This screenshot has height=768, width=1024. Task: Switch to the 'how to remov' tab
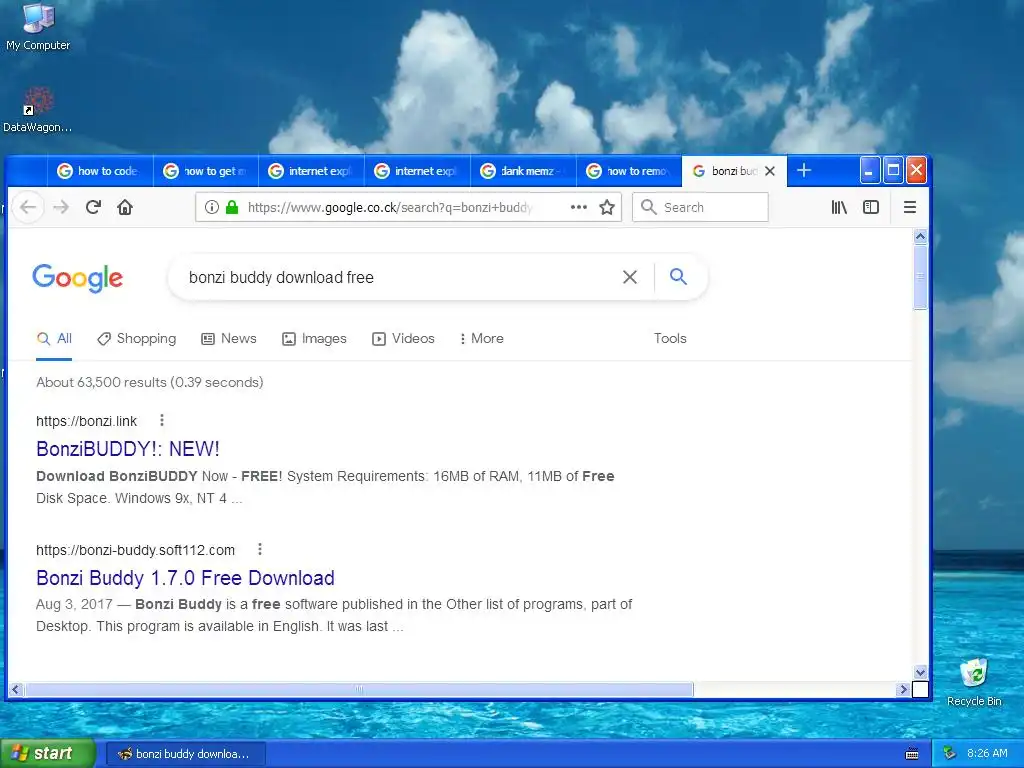[630, 171]
